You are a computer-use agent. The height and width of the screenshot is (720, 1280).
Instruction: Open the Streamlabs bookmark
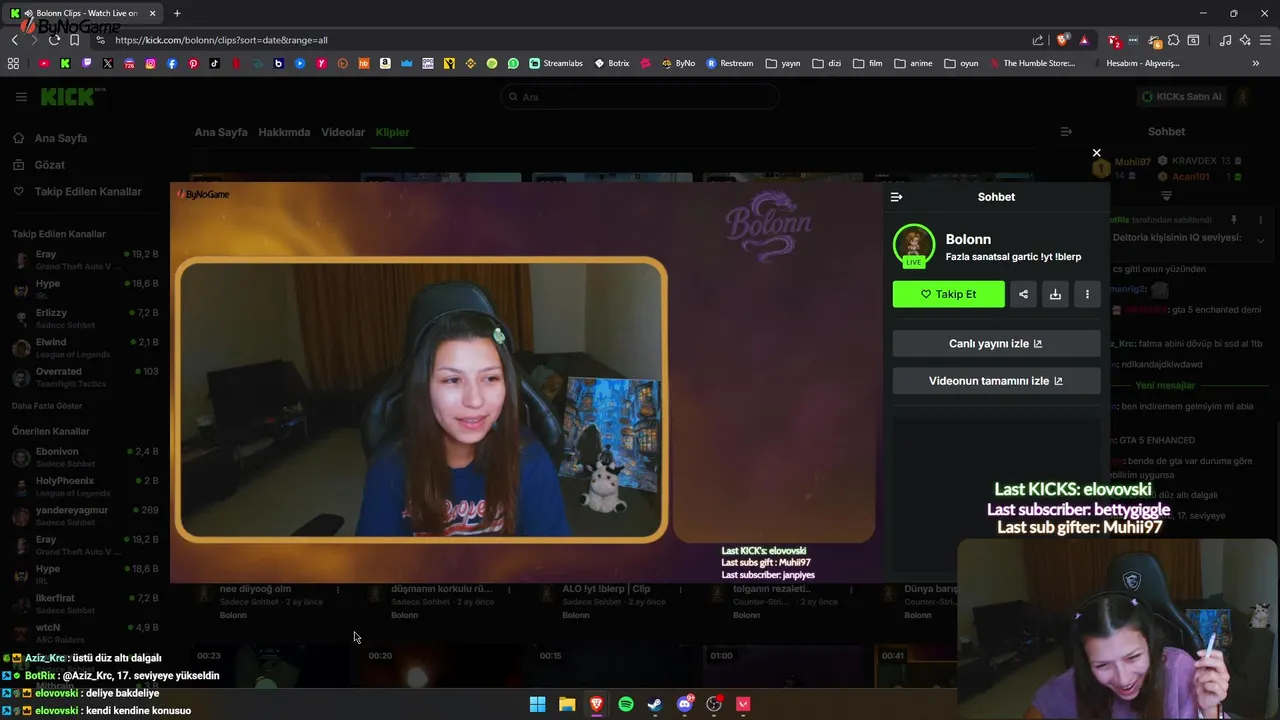556,63
